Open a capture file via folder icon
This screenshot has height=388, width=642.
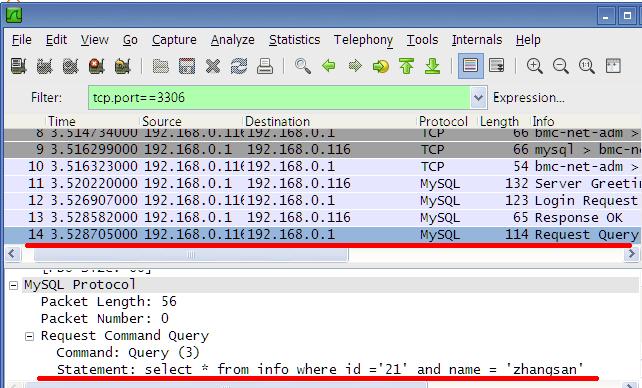pos(160,66)
